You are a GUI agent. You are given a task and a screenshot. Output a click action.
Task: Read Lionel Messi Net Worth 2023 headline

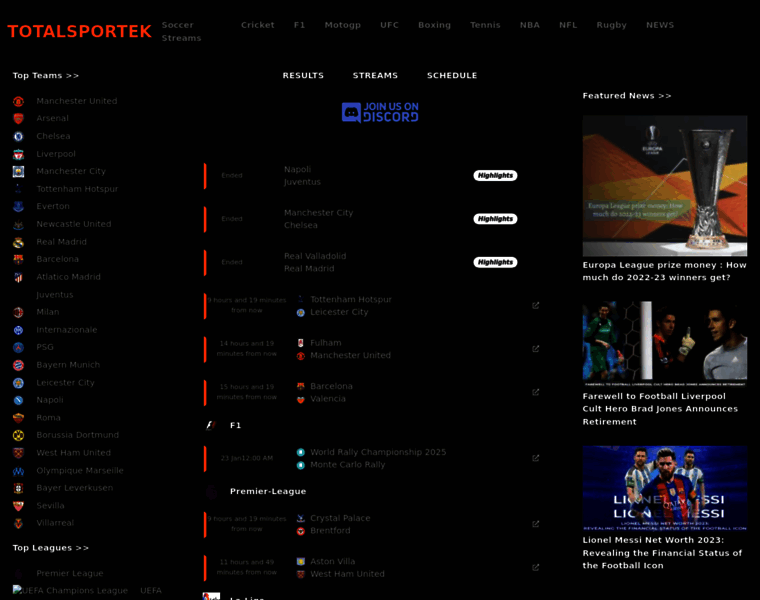(x=662, y=553)
